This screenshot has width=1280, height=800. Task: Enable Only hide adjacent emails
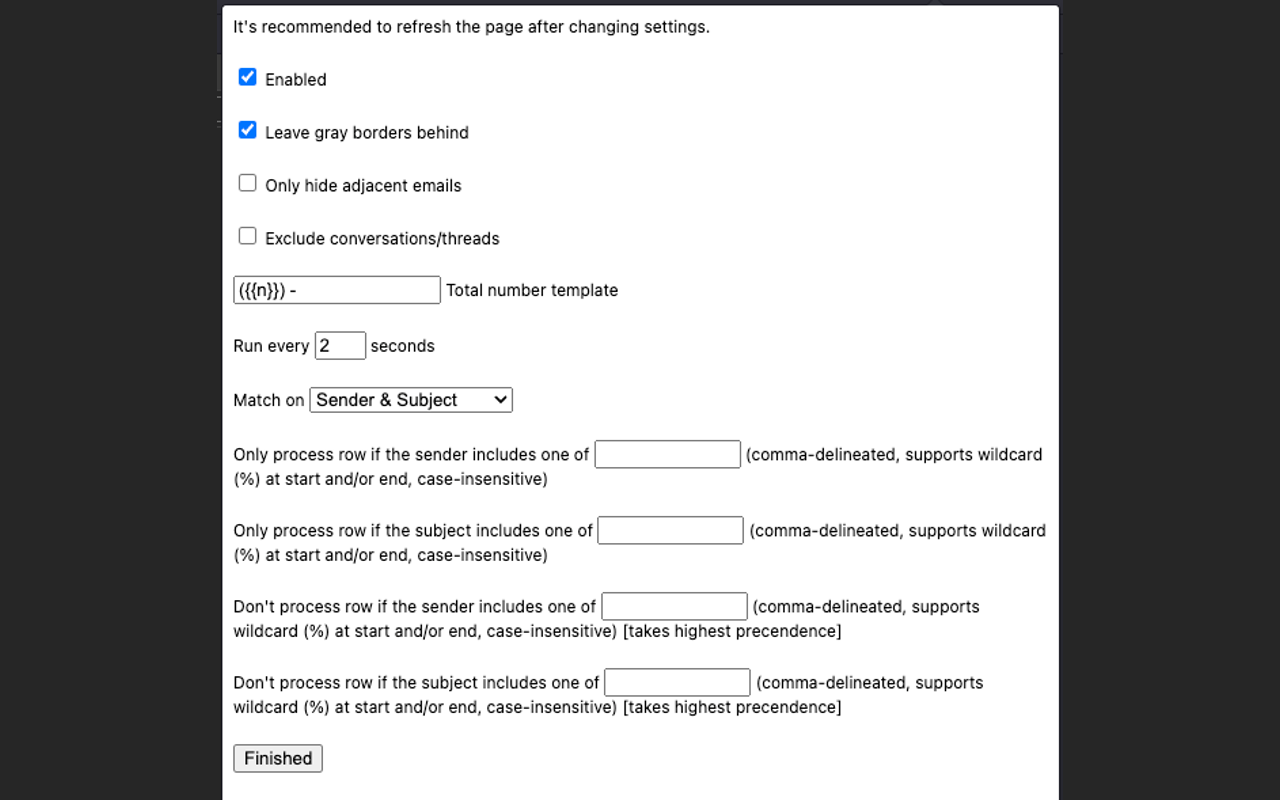point(247,182)
